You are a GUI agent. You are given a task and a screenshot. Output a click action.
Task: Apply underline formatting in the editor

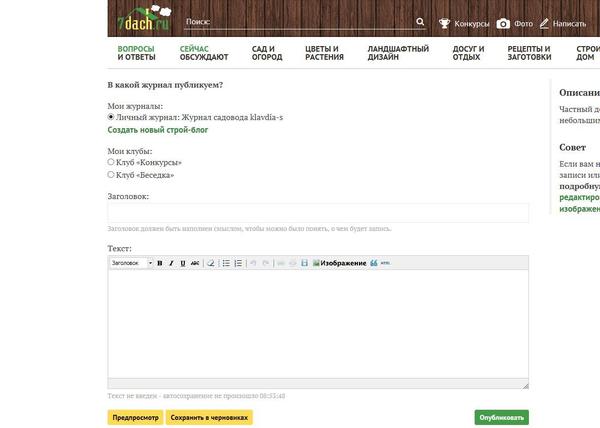[182, 263]
